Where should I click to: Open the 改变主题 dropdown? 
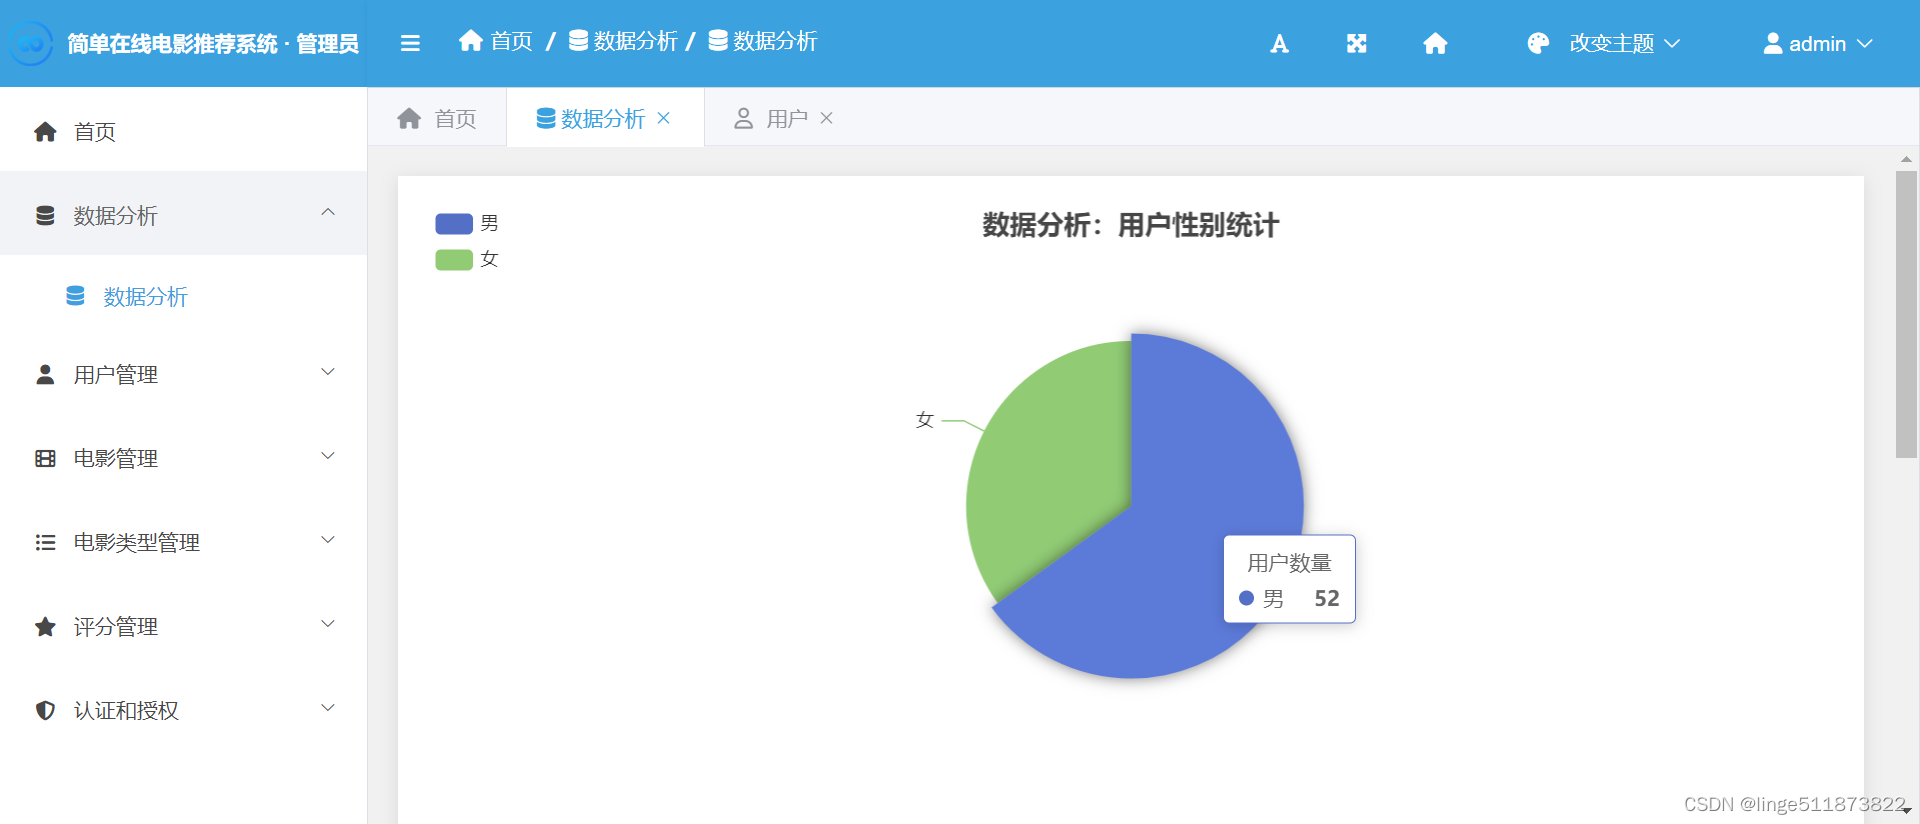tap(1604, 43)
